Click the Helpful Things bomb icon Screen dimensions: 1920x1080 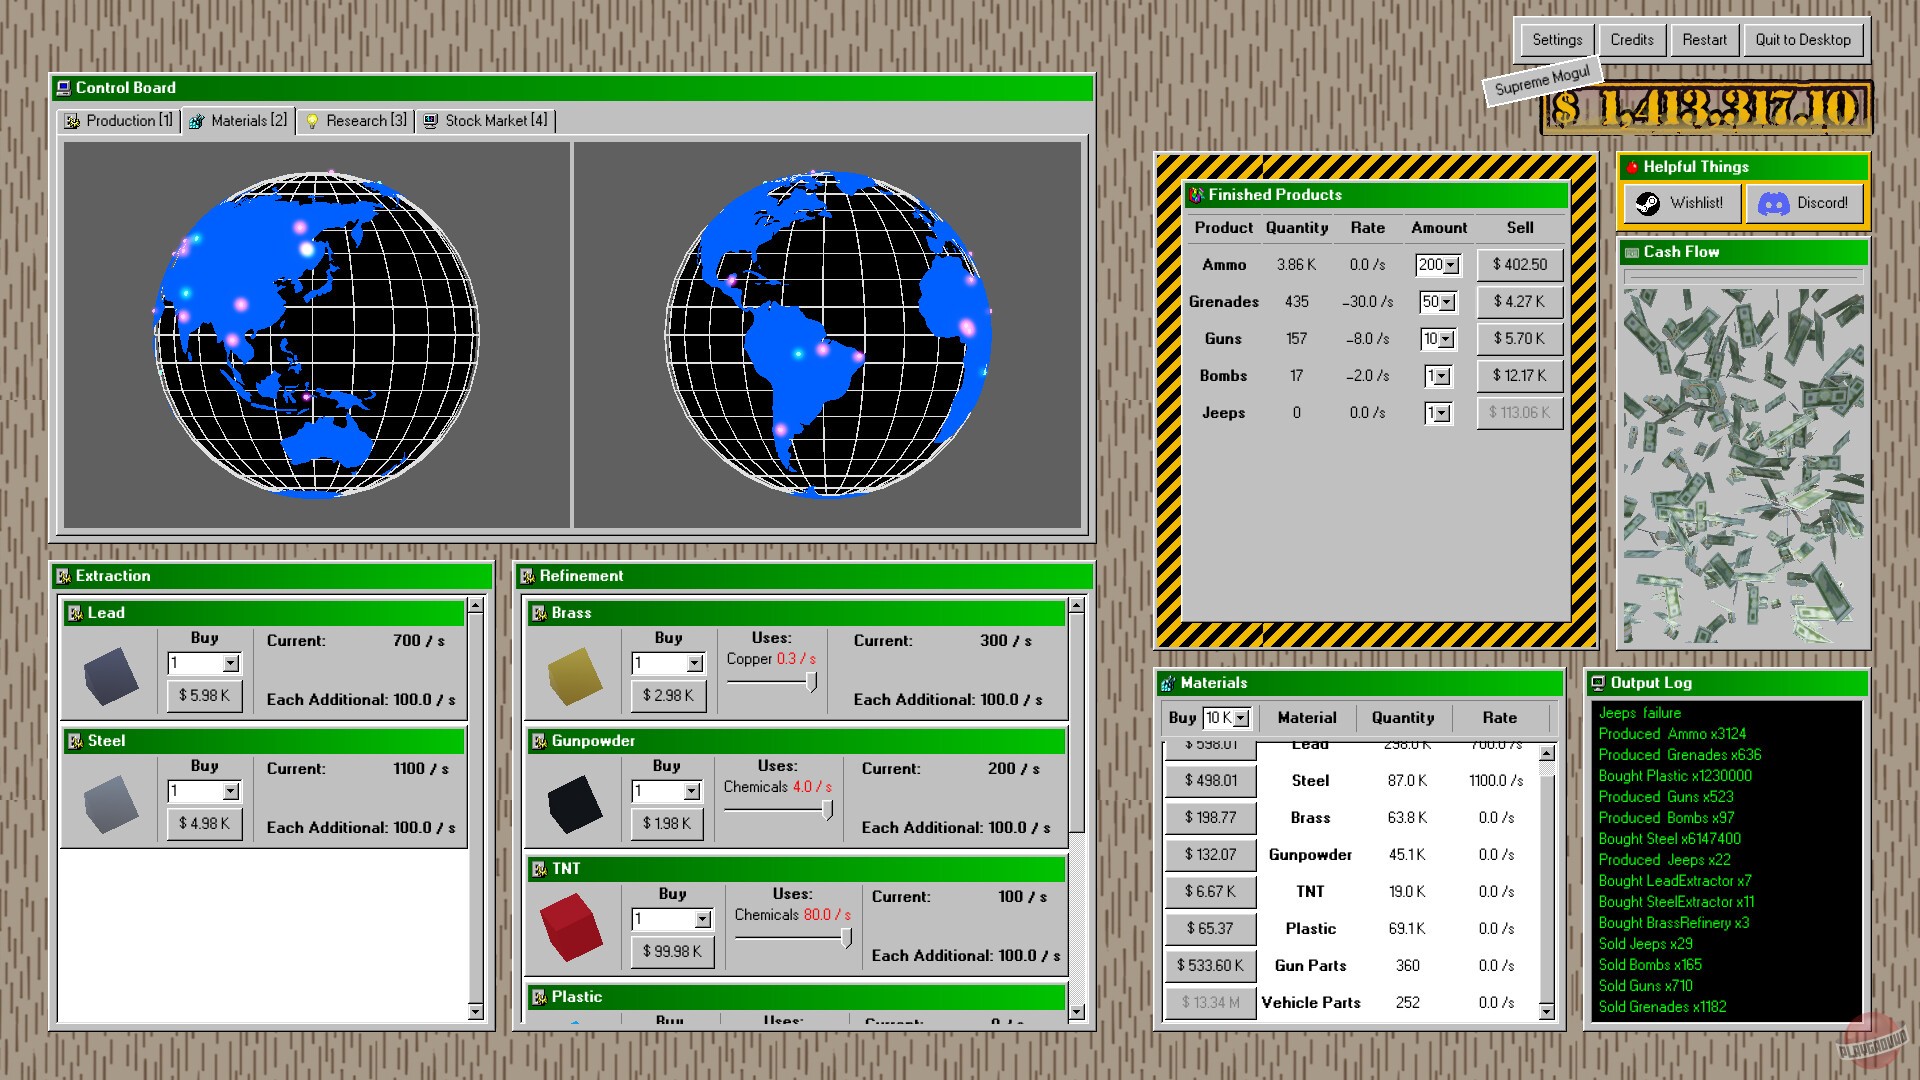click(x=1634, y=167)
